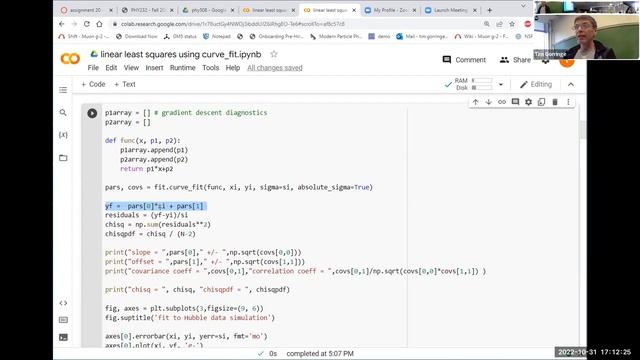Move cell down with arrow icon

pos(489,102)
